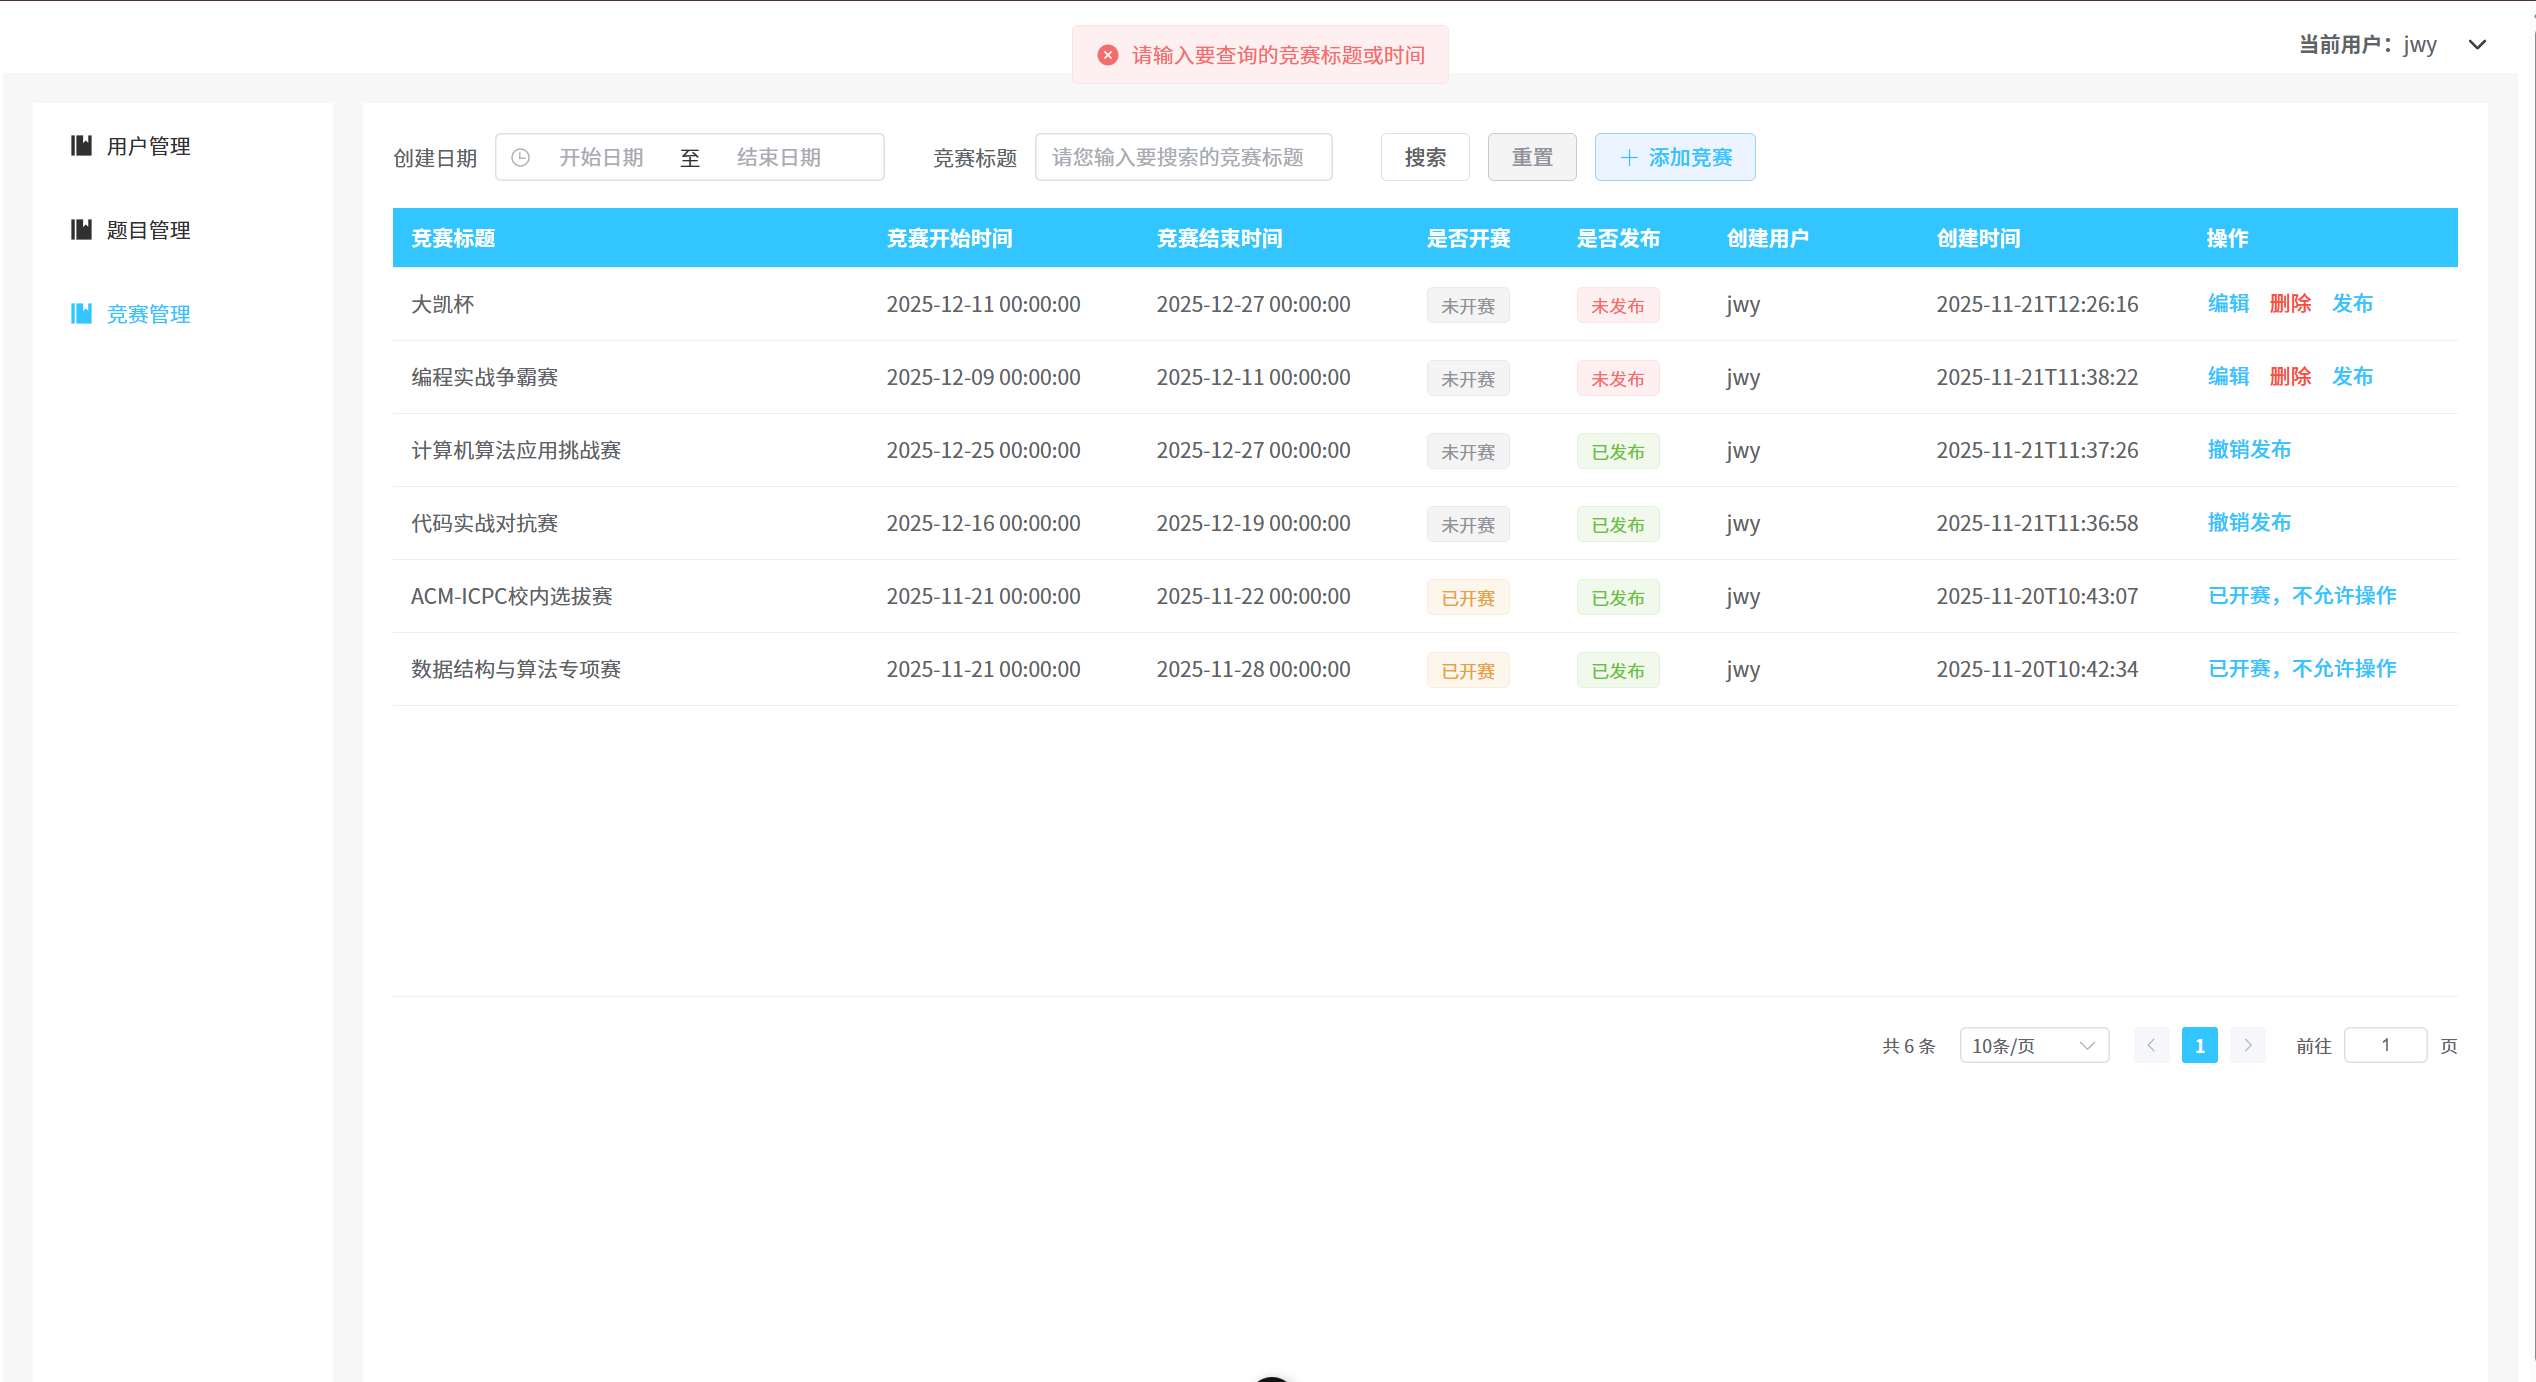Edit the 大凯杯 competition
The width and height of the screenshot is (2536, 1382).
click(x=2228, y=304)
